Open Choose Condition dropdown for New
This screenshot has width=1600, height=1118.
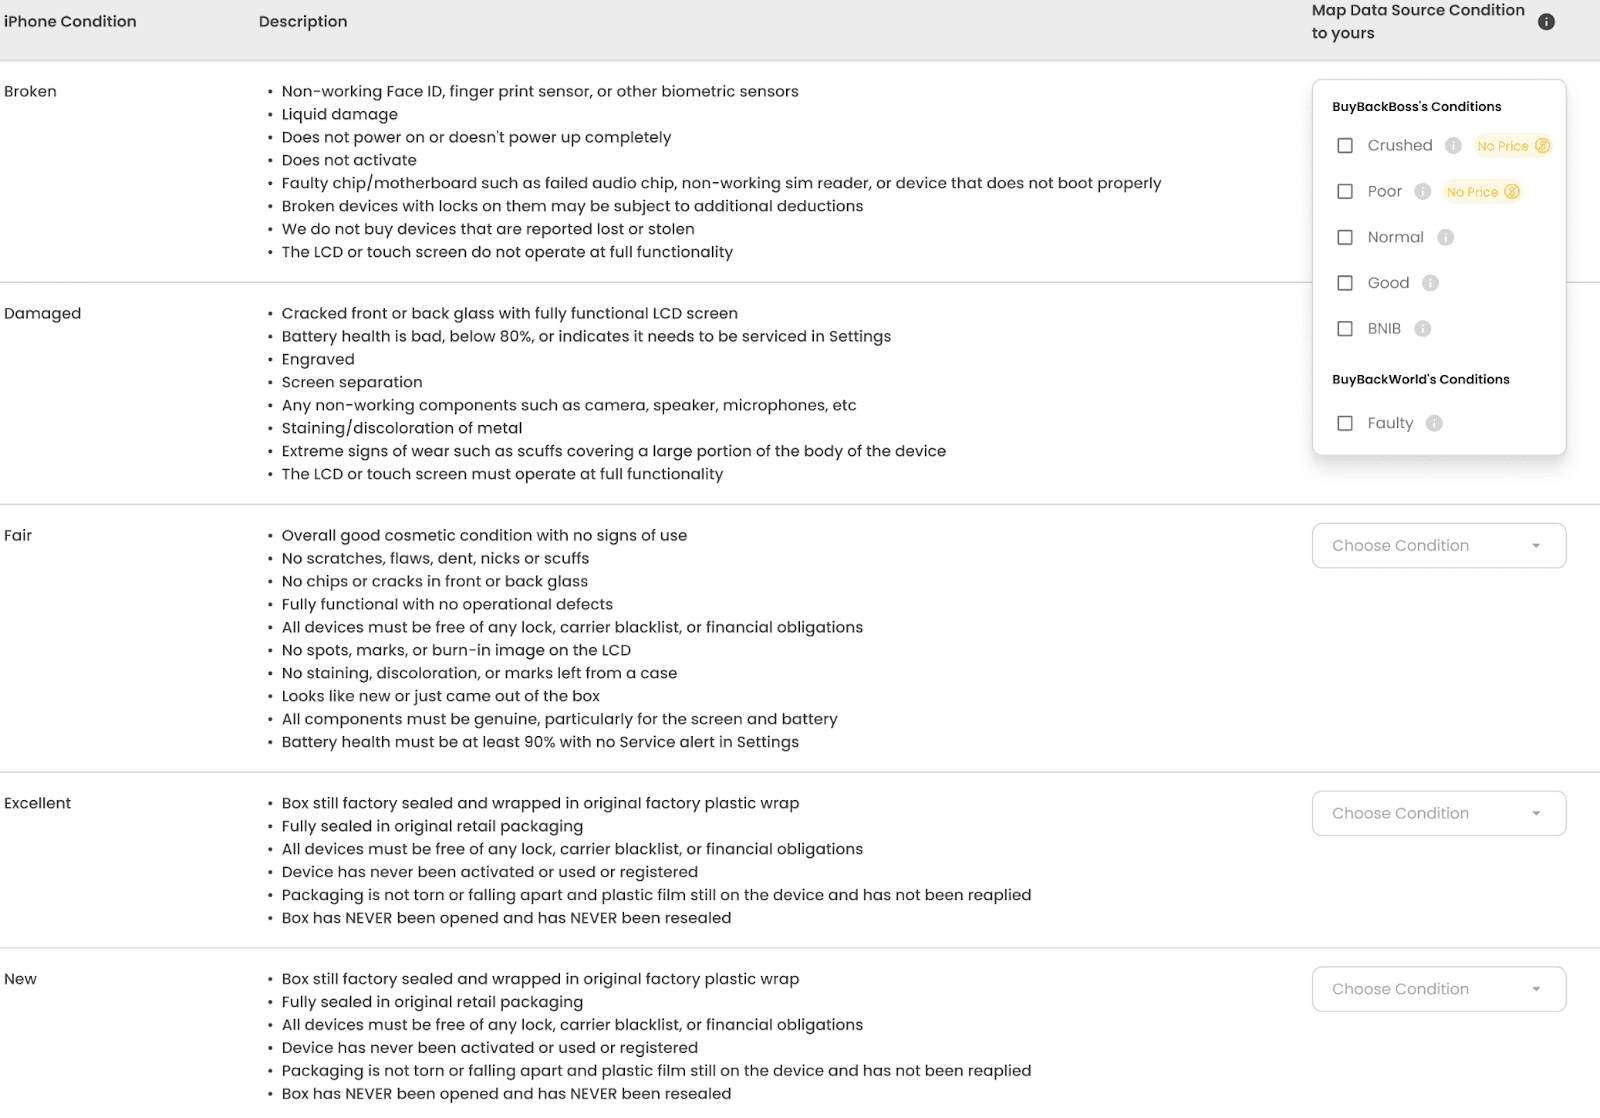[1439, 989]
